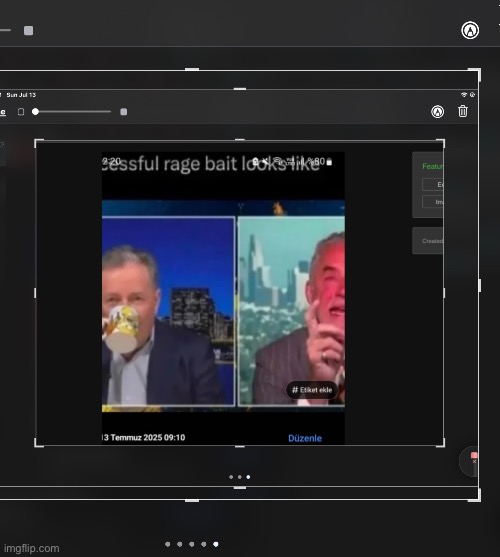Click the outer crop frame top edge handle

click(192, 69)
